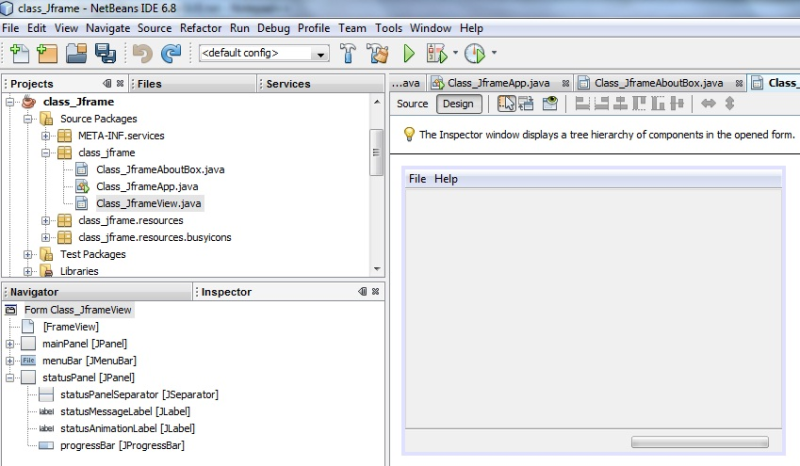Click the horizontal resizability arrow icon

pos(708,104)
